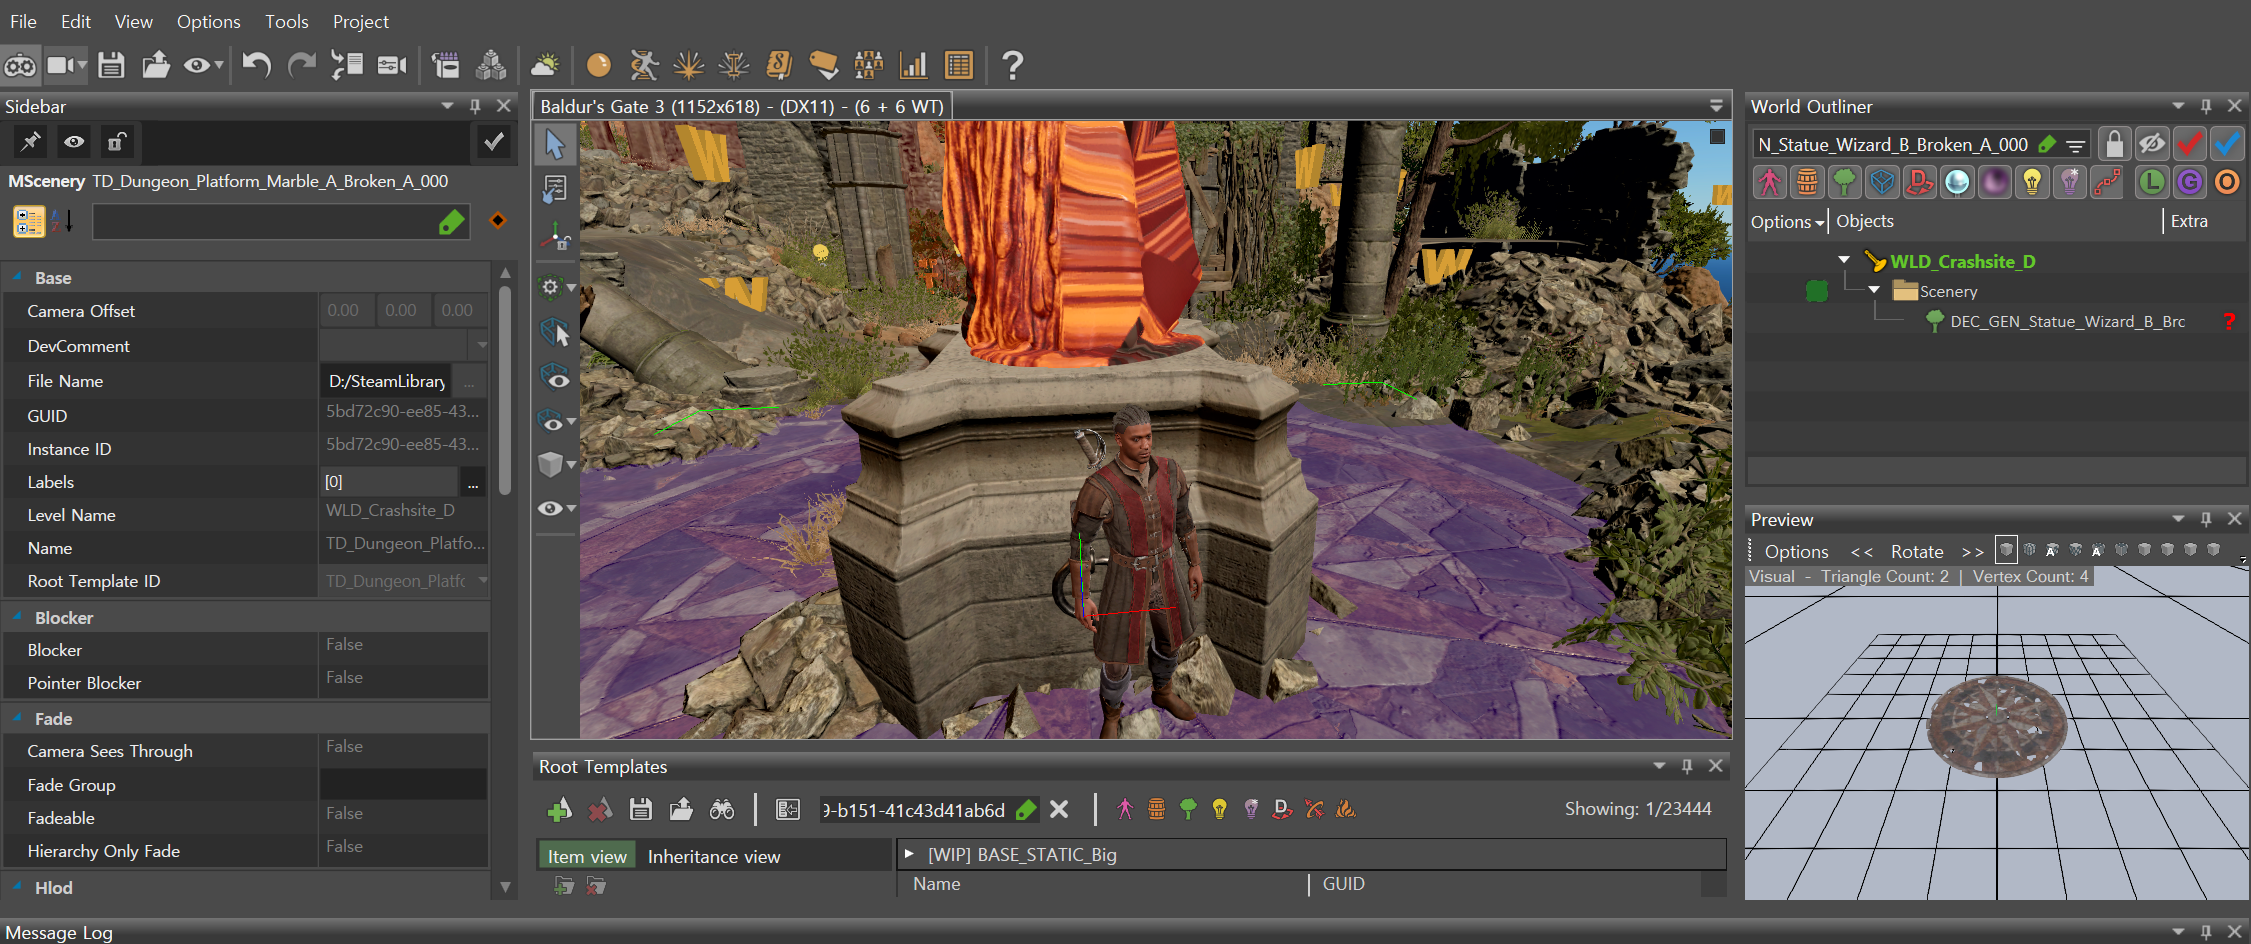This screenshot has height=944, width=2251.
Task: Open the Root Template ID dropdown
Action: coord(483,580)
